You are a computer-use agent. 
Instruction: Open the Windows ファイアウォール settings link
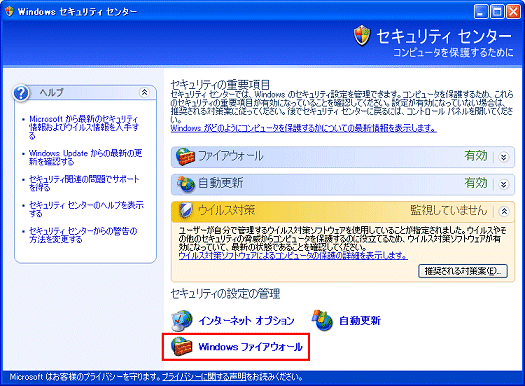tap(250, 347)
